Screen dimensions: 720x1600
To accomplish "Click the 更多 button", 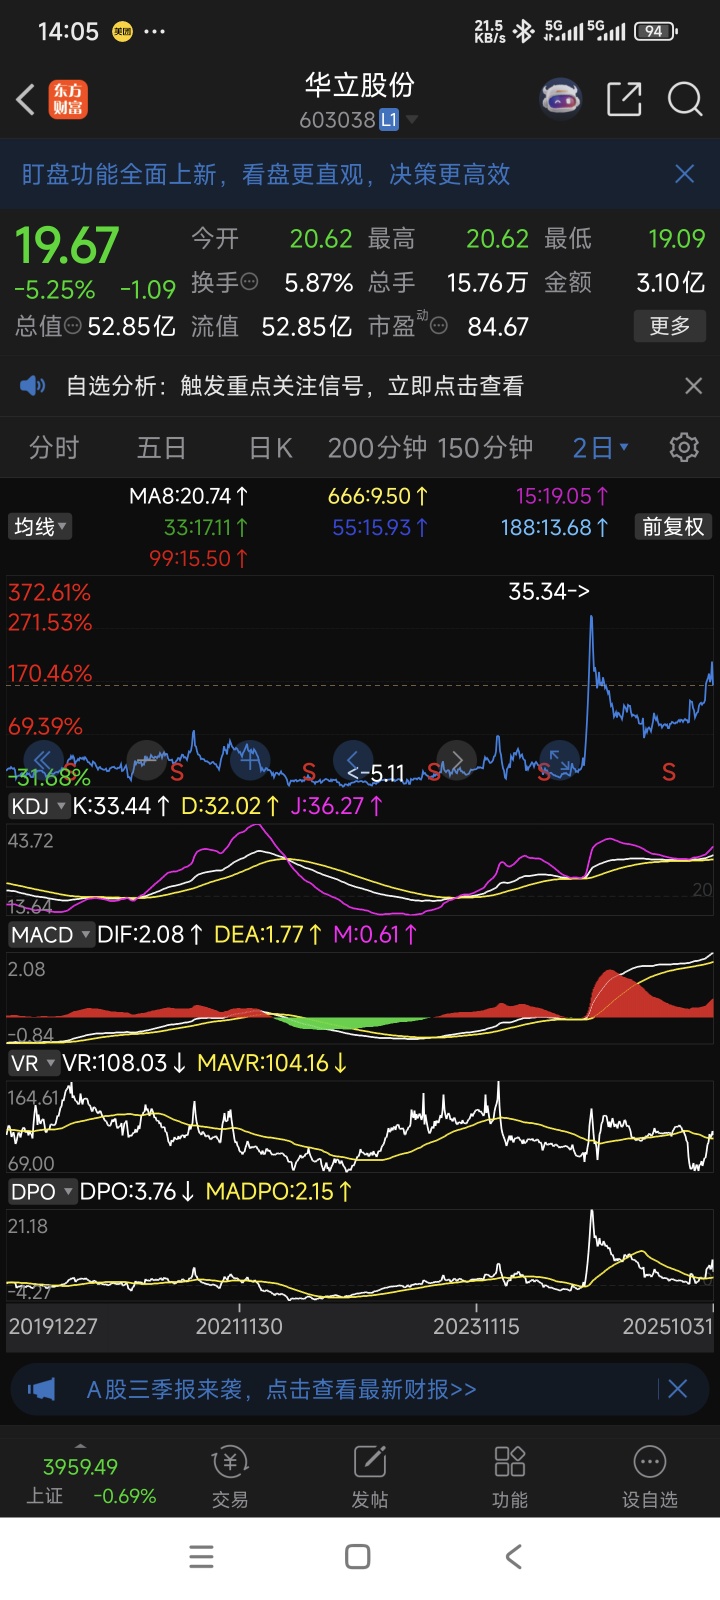I will pos(670,326).
